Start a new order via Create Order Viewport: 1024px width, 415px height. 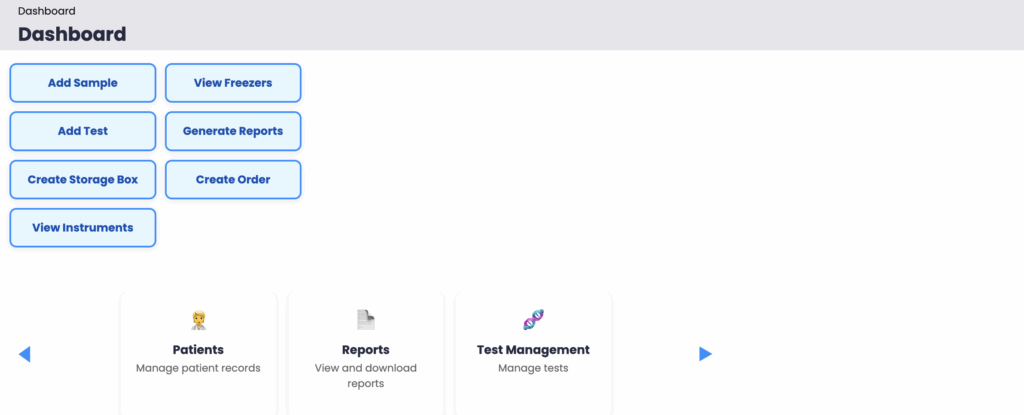(233, 179)
